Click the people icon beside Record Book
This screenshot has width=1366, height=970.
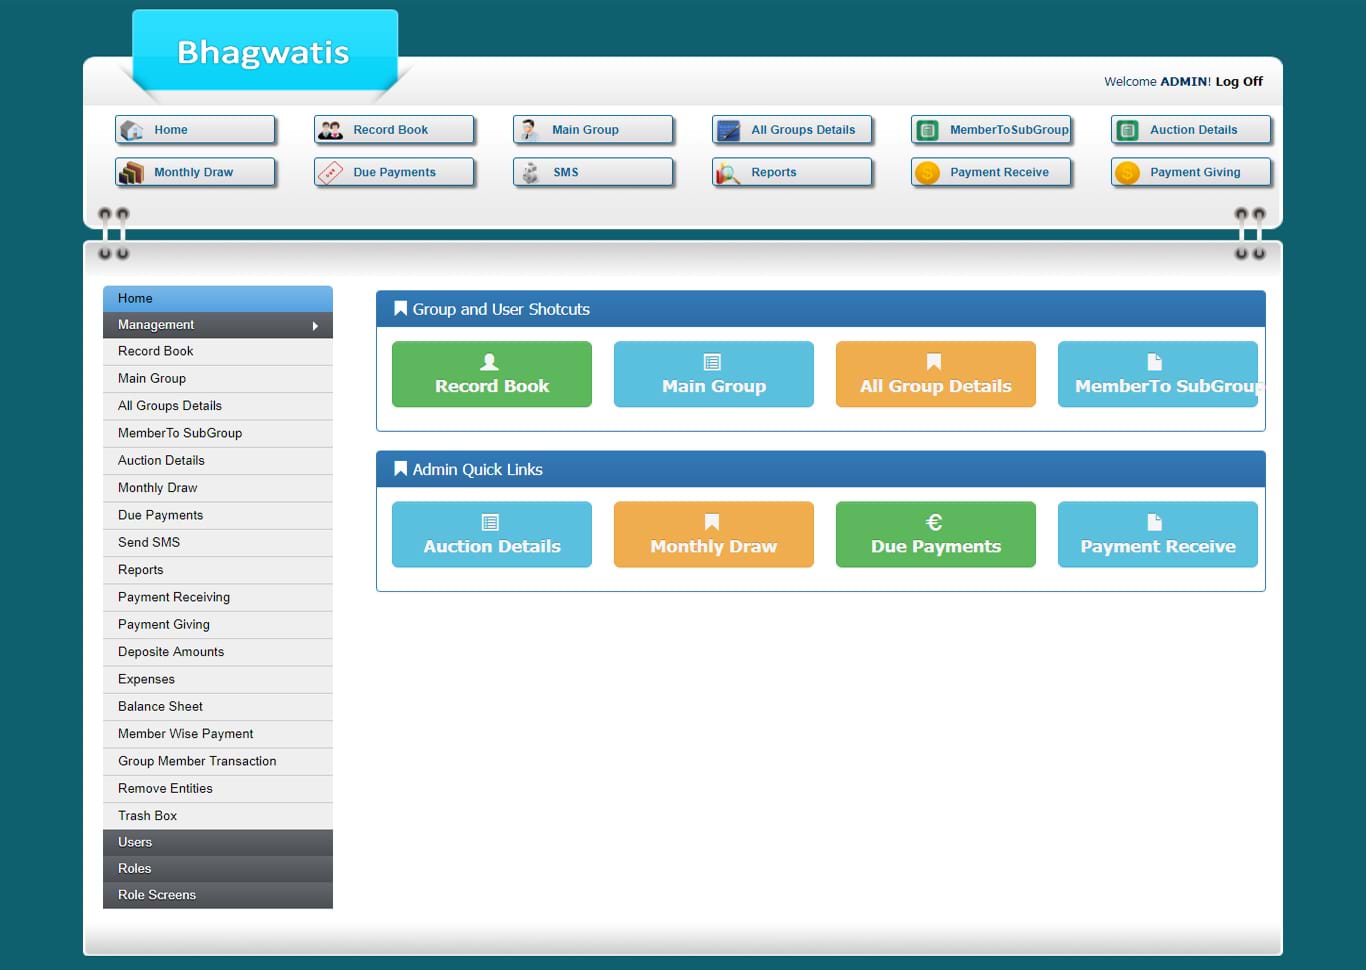pyautogui.click(x=330, y=130)
